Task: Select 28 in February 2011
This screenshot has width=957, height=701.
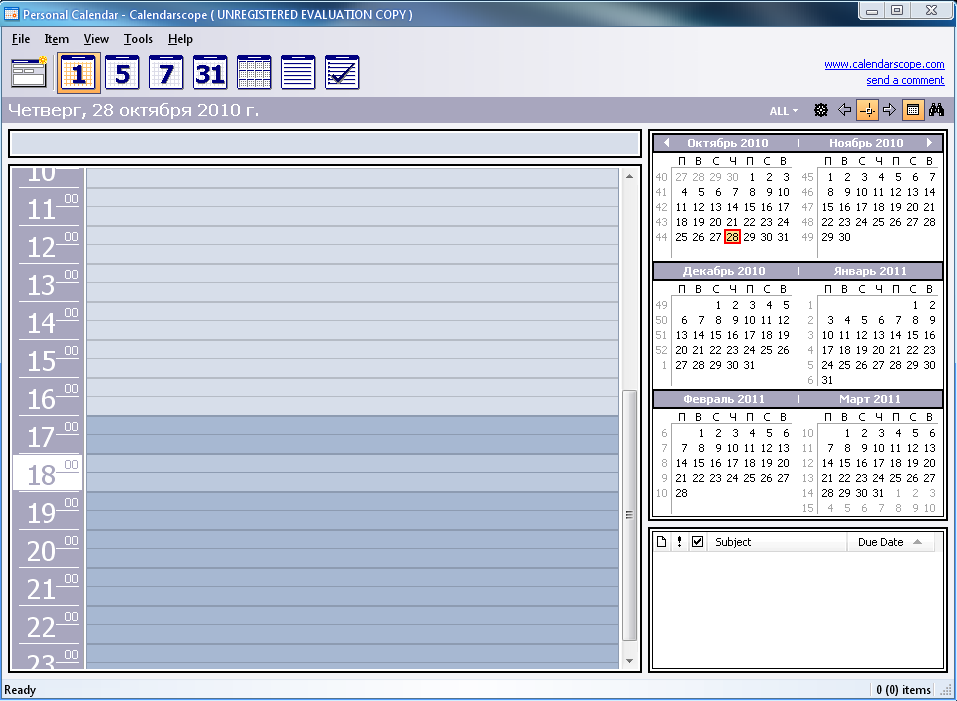Action: click(681, 493)
